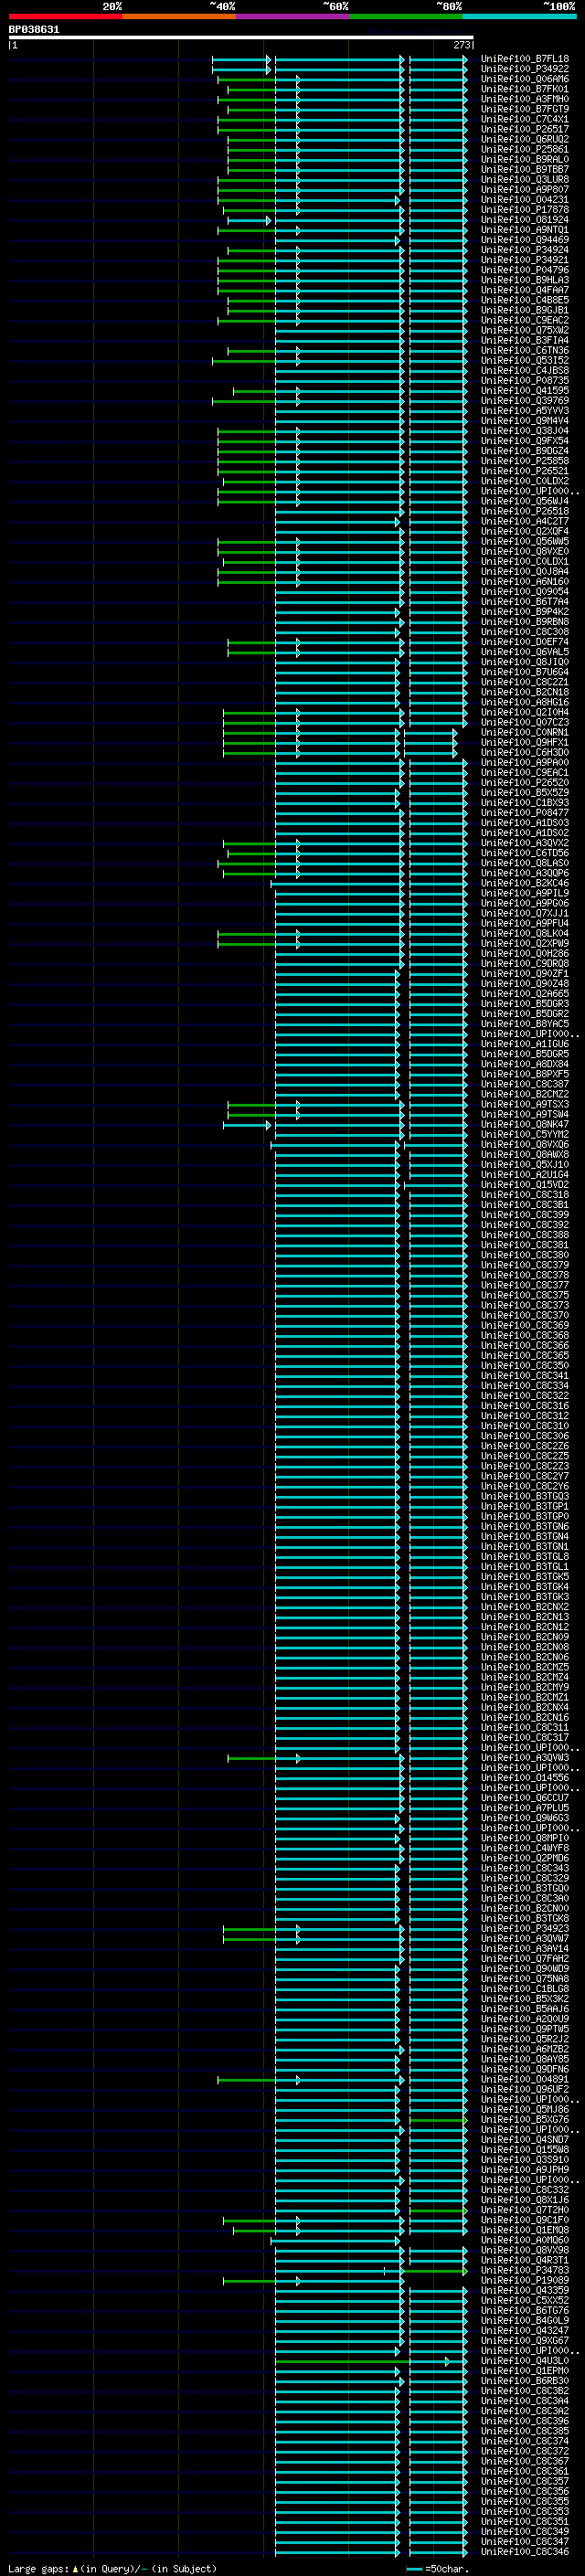Select hit UniRef100_Q75XW2
This screenshot has height=2576, width=585.
524,330
